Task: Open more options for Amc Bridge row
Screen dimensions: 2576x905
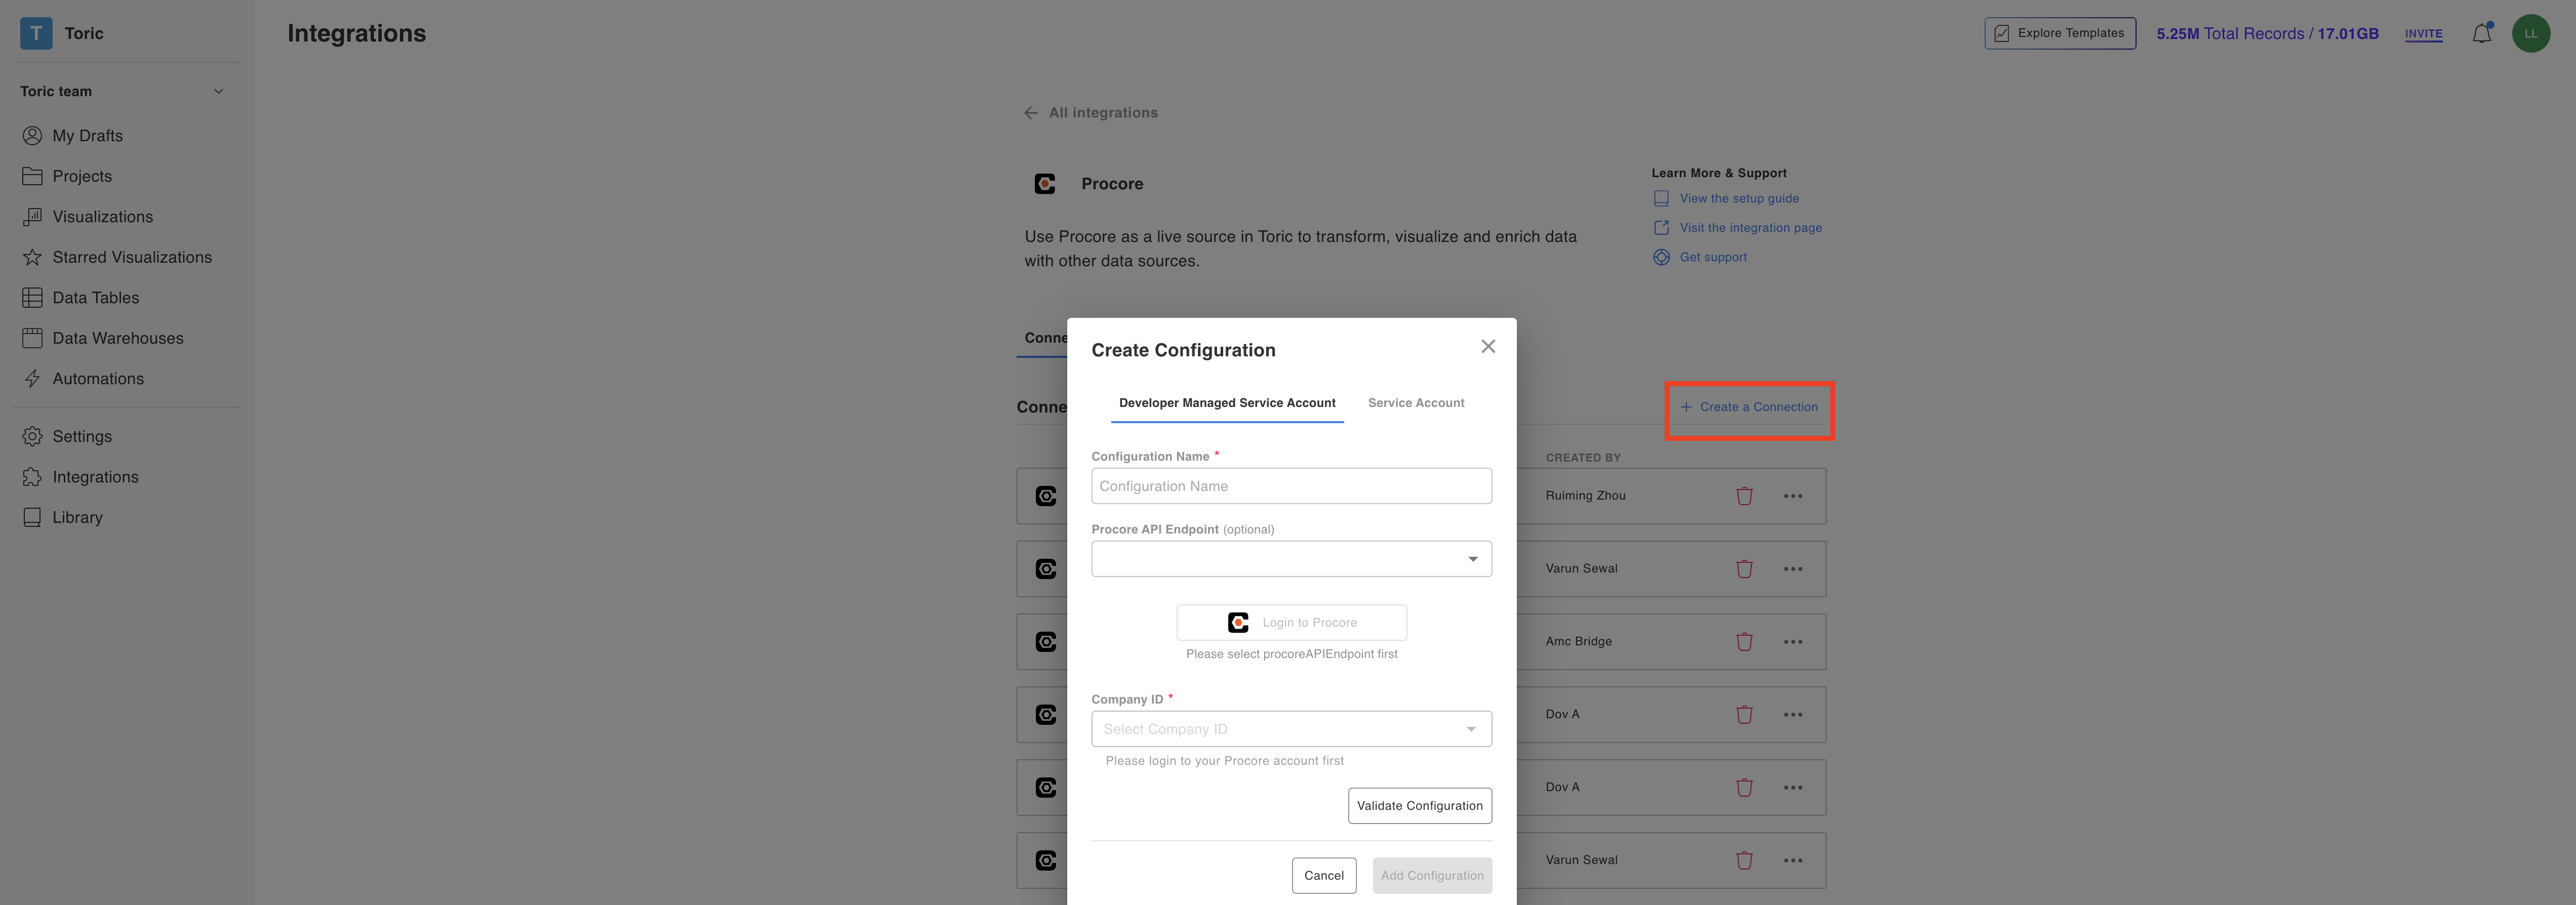Action: click(1793, 642)
